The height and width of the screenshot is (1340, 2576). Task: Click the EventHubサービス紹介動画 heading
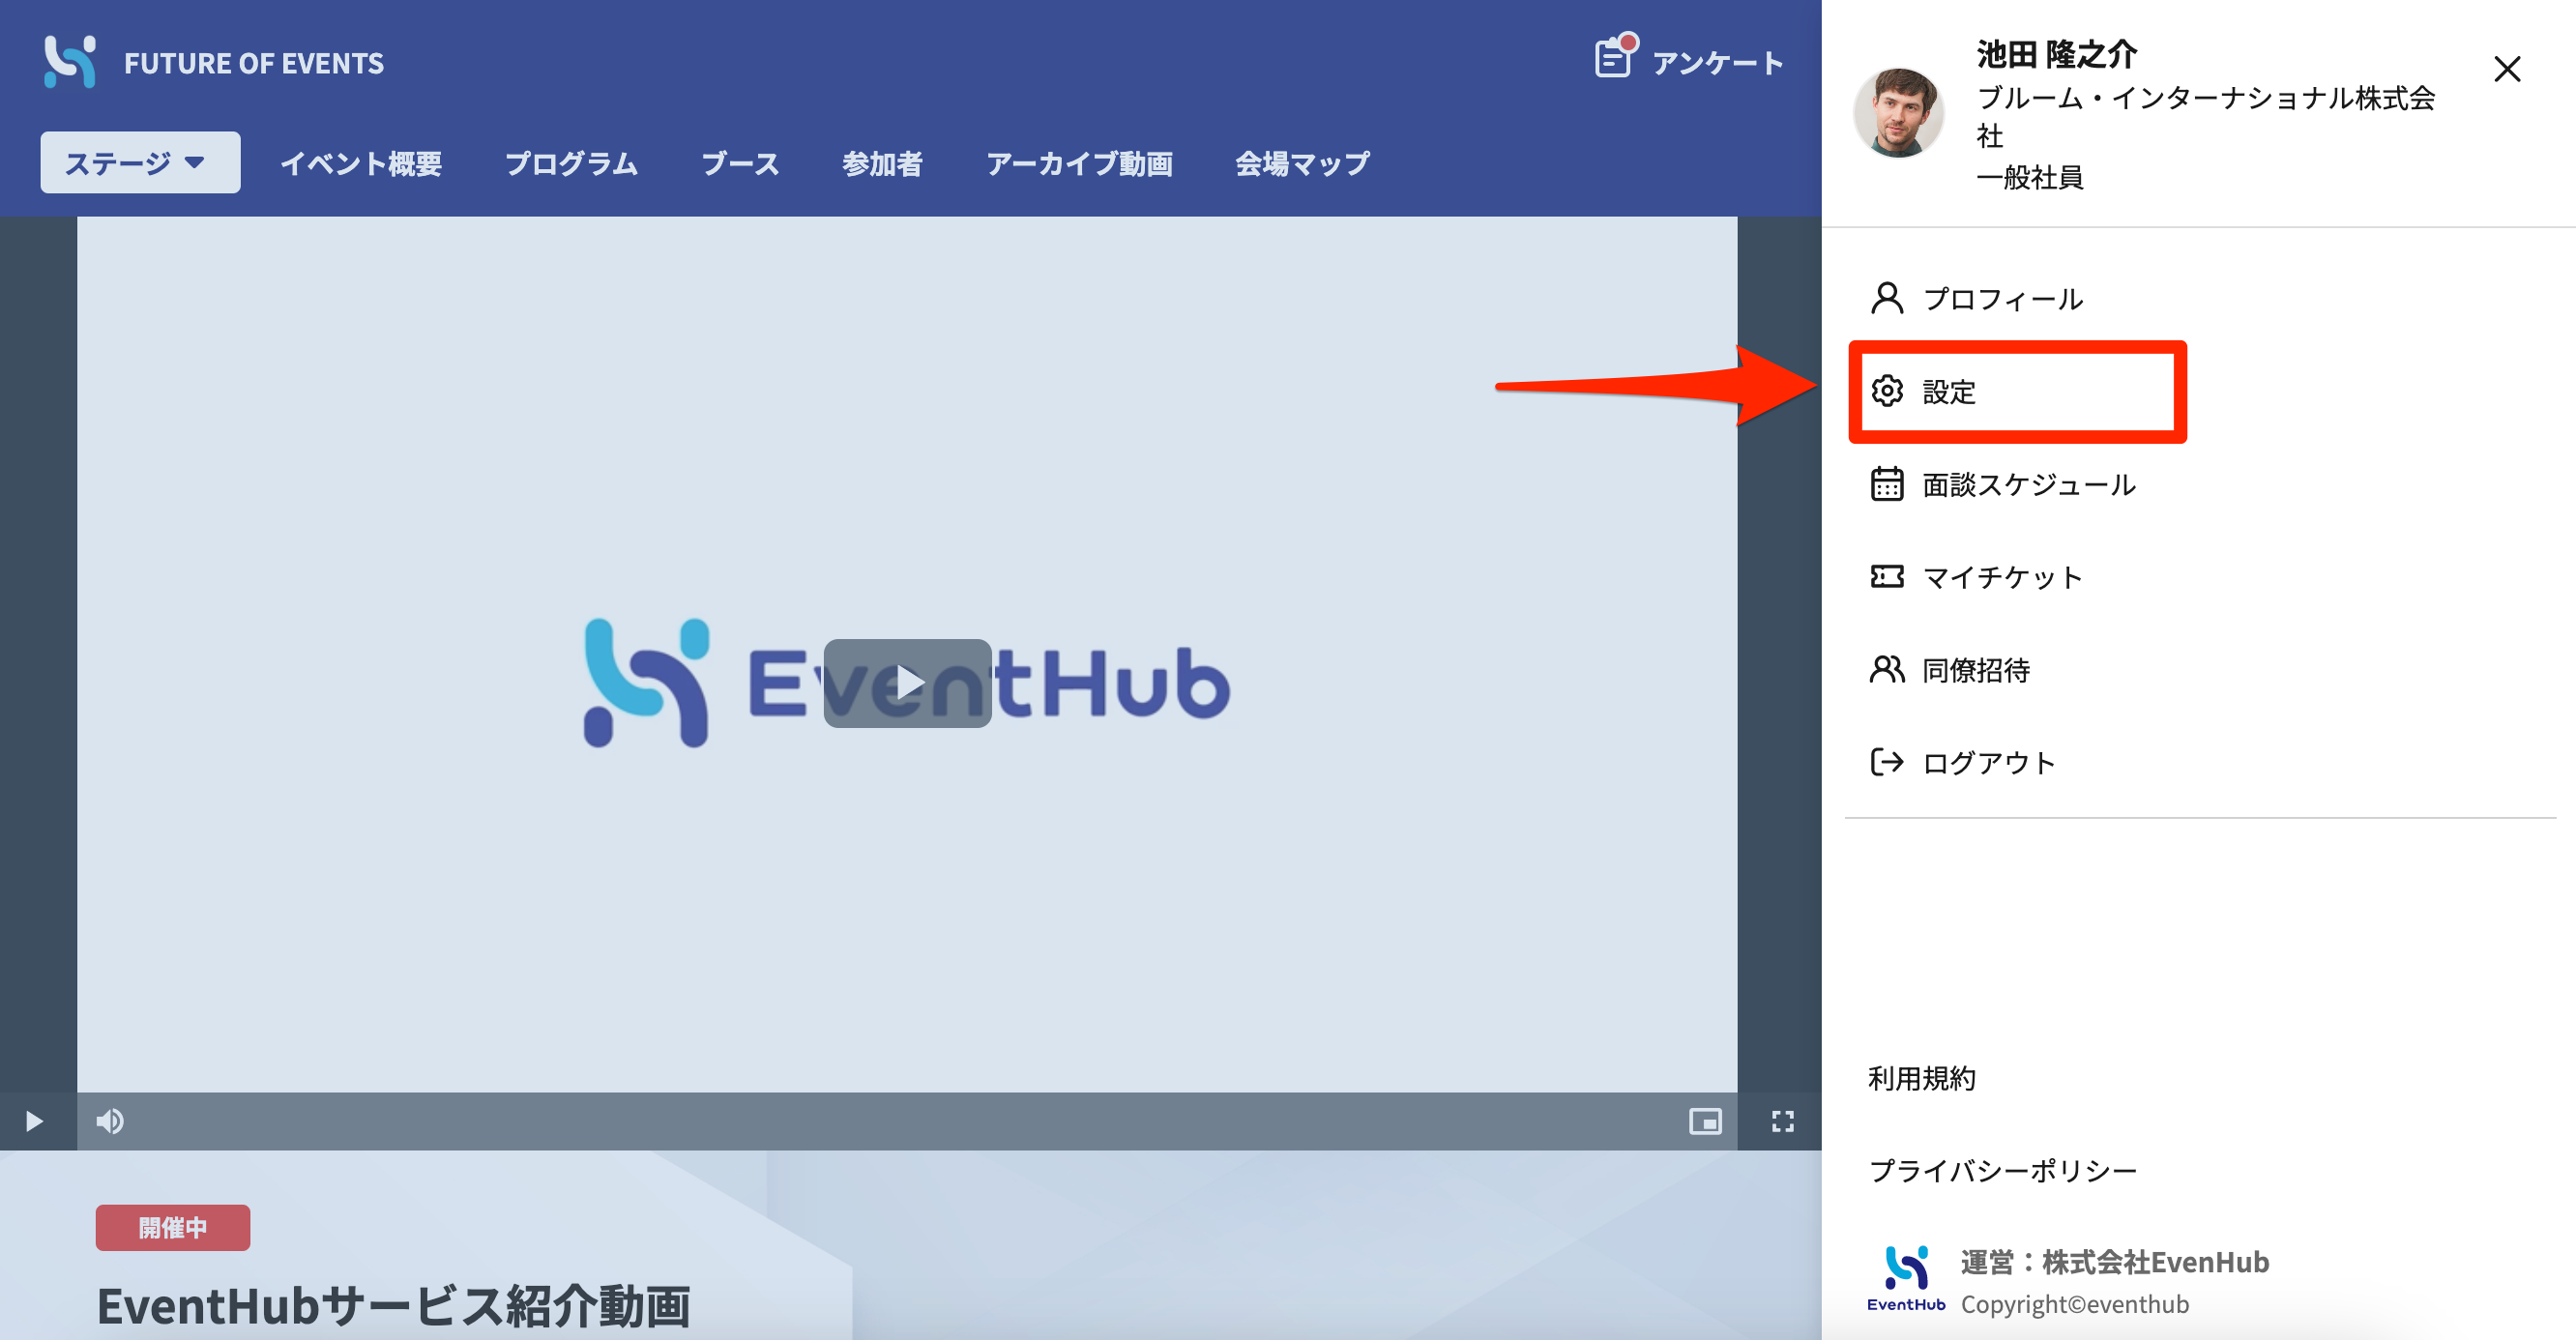[394, 1306]
